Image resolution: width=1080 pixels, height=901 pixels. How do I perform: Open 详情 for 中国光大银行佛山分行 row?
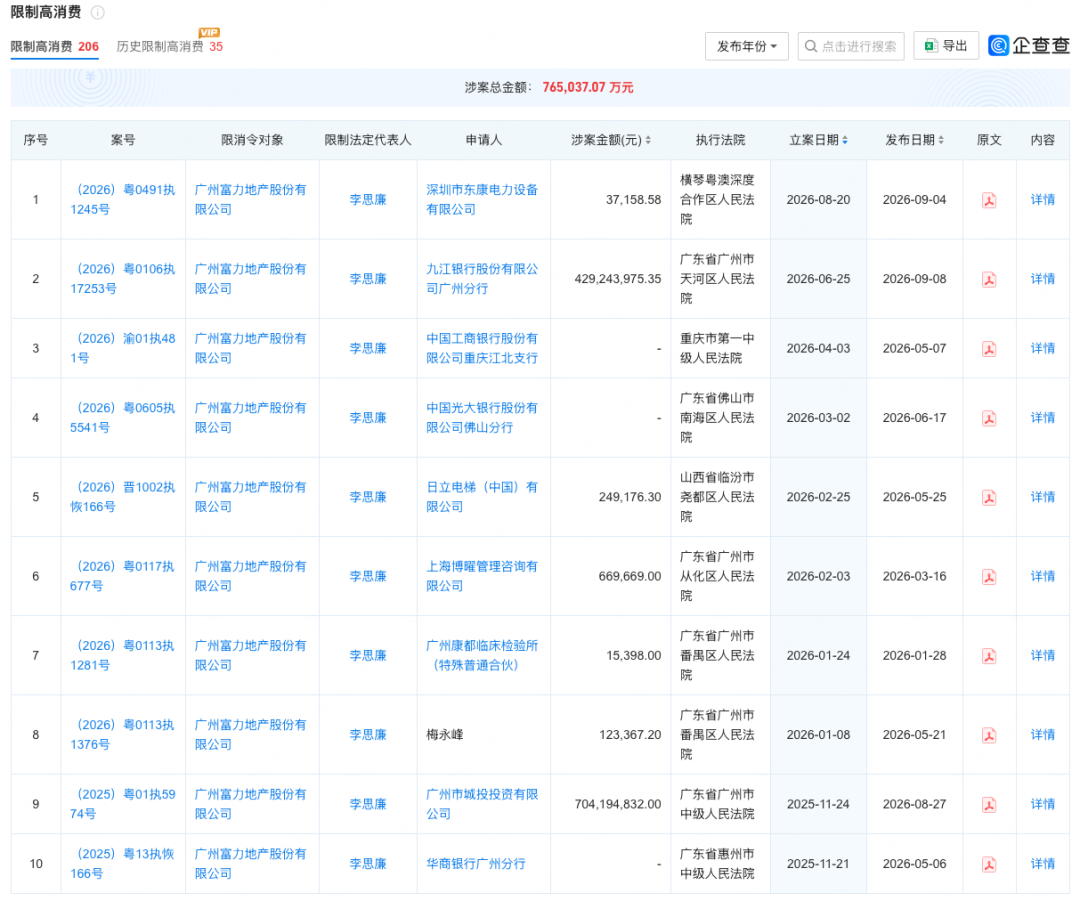(x=1042, y=418)
